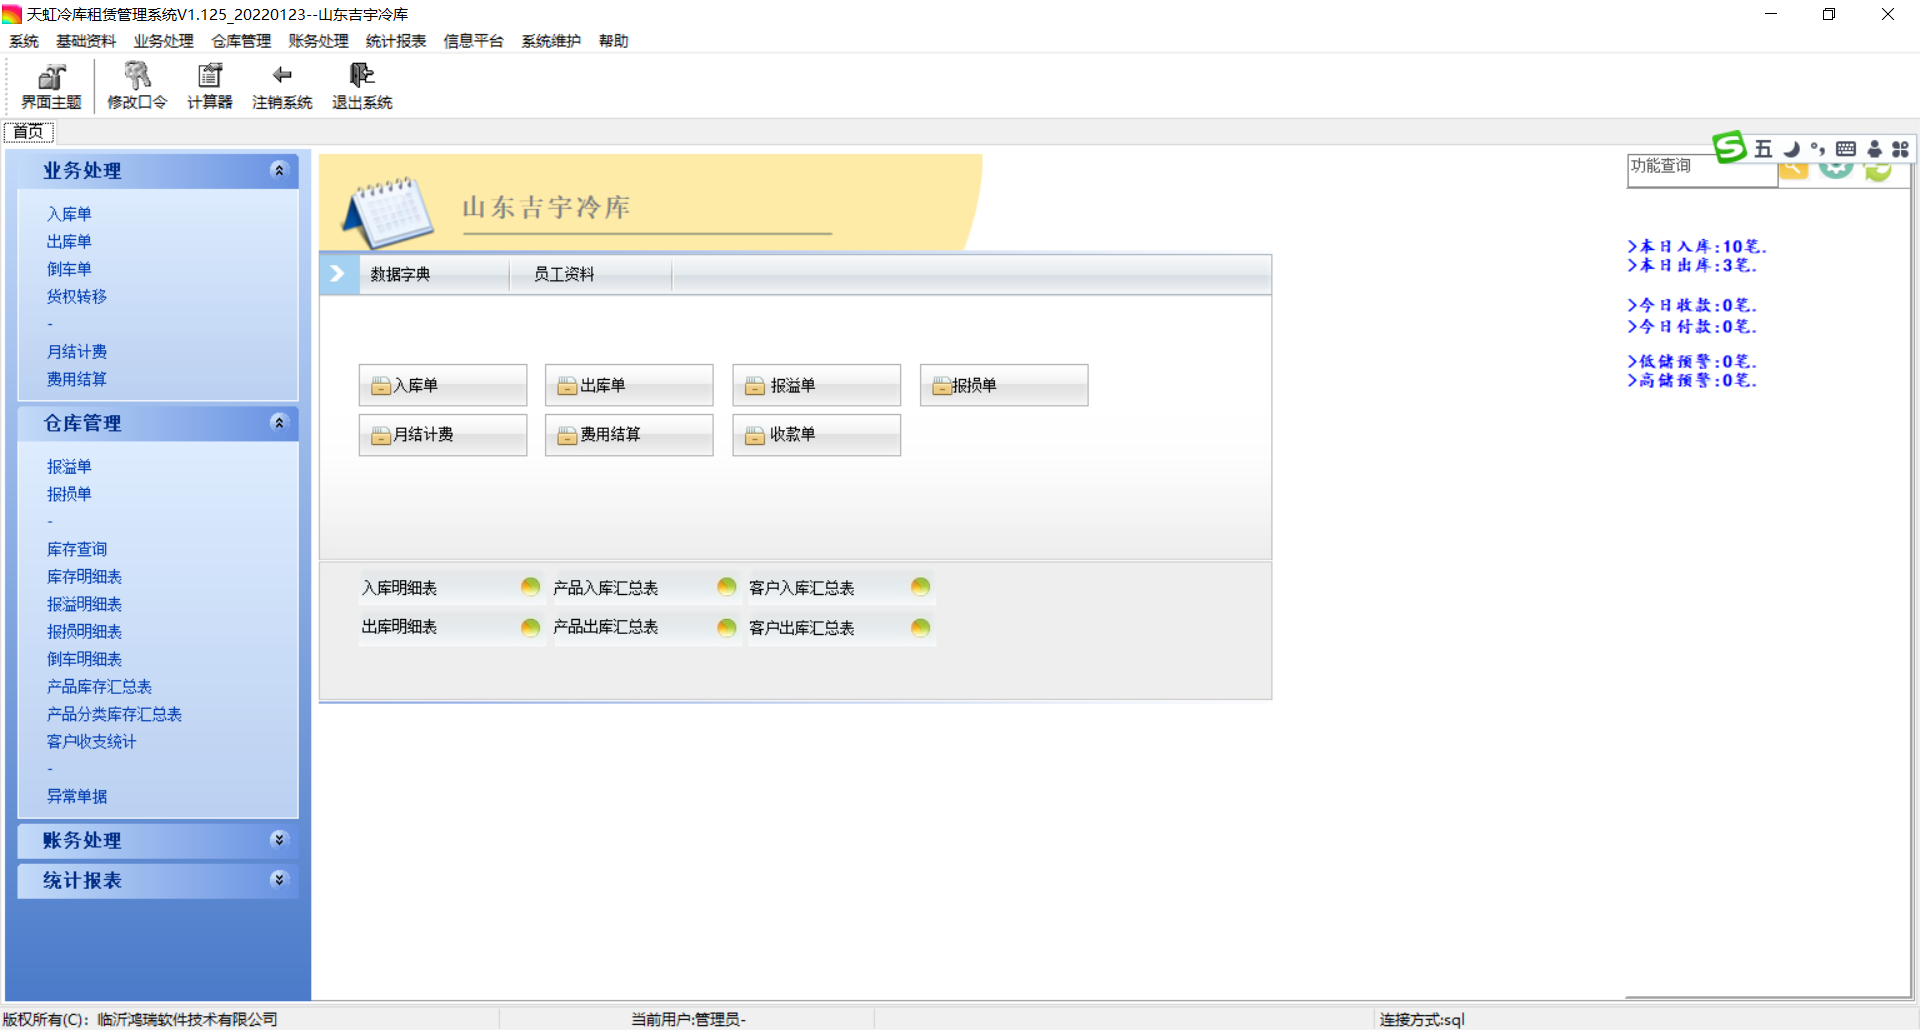This screenshot has width=1920, height=1030.
Task: Click the indicator dot beside 产品入库汇总表
Action: 727,587
